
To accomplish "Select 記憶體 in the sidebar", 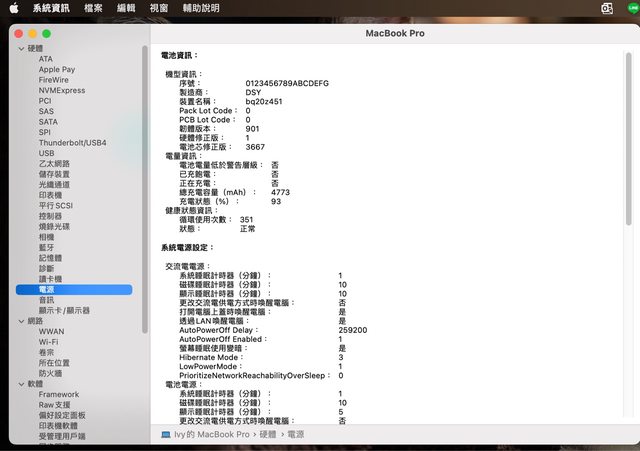I will [x=50, y=258].
